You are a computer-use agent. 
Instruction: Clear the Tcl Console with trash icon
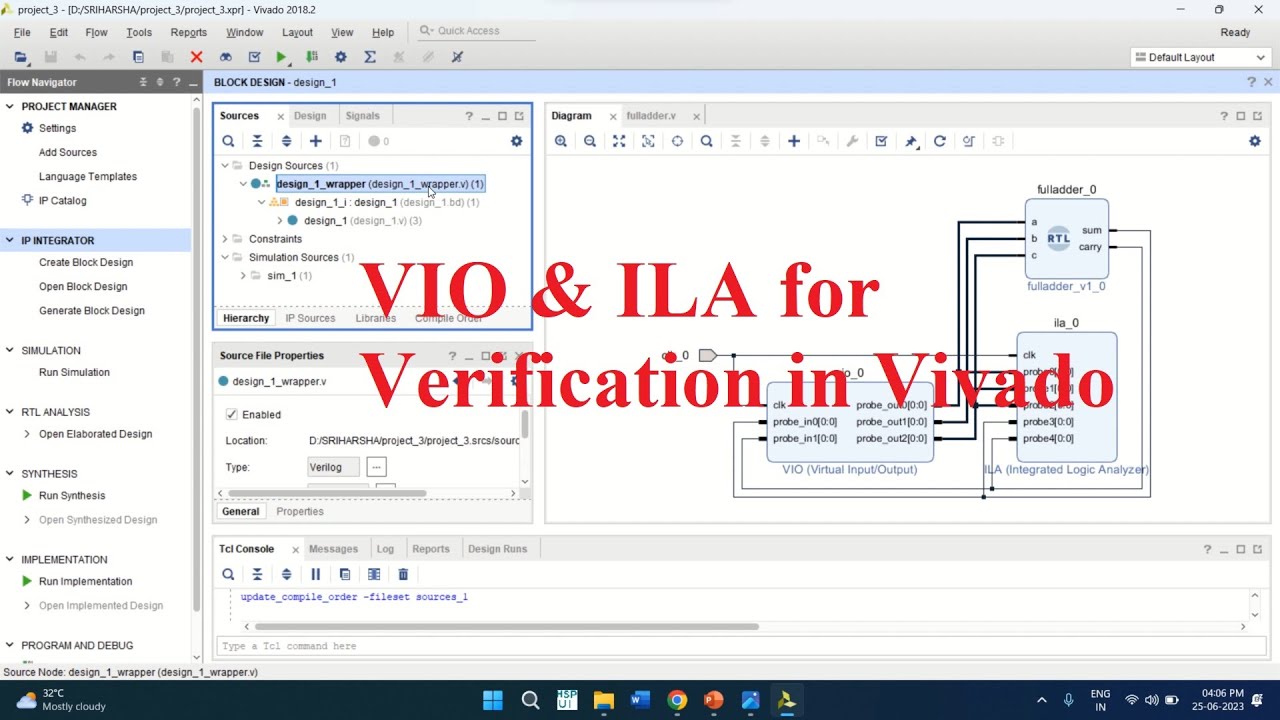403,574
